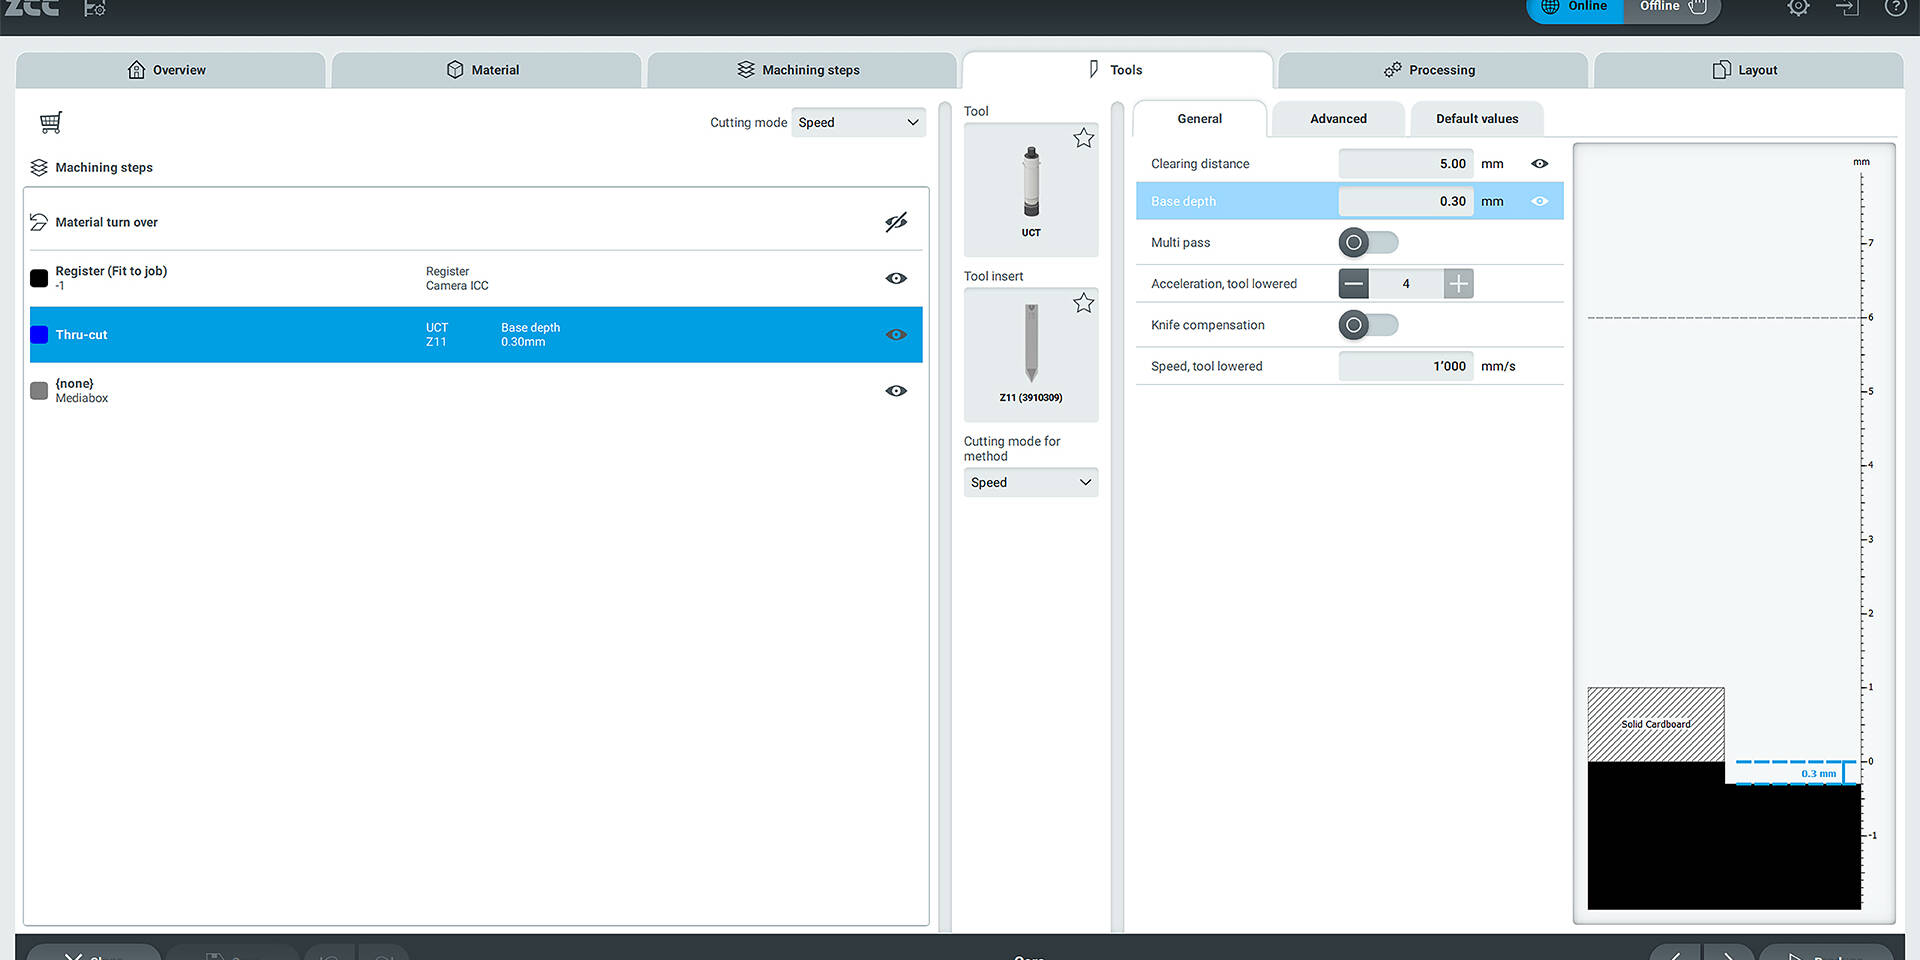Switch to Offline mode
The image size is (1920, 960).
[x=1671, y=8]
